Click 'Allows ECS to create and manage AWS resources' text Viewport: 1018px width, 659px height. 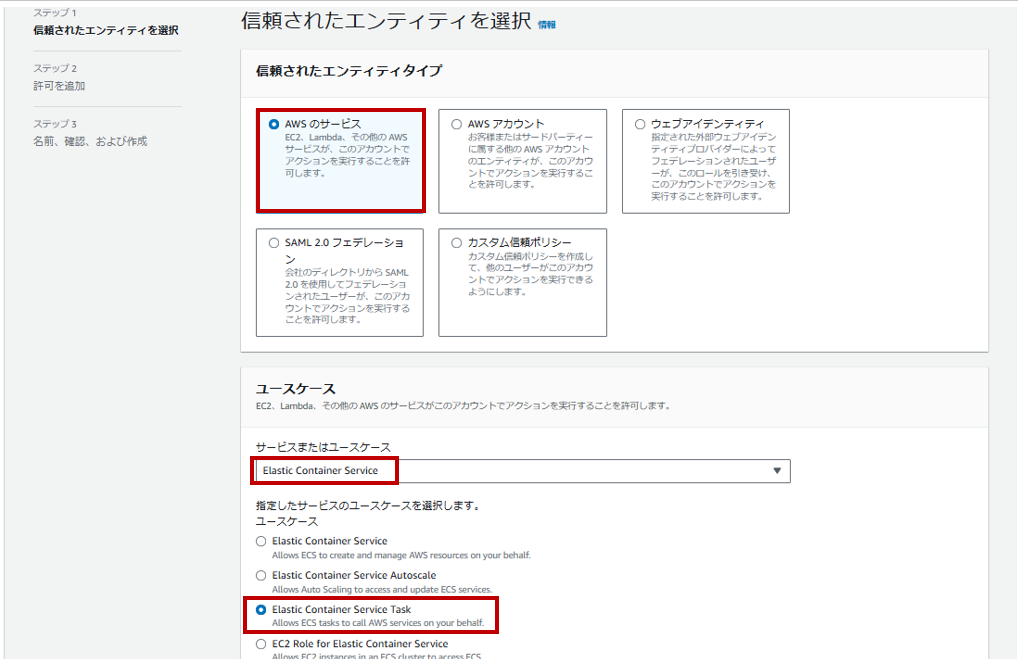pyautogui.click(x=401, y=555)
